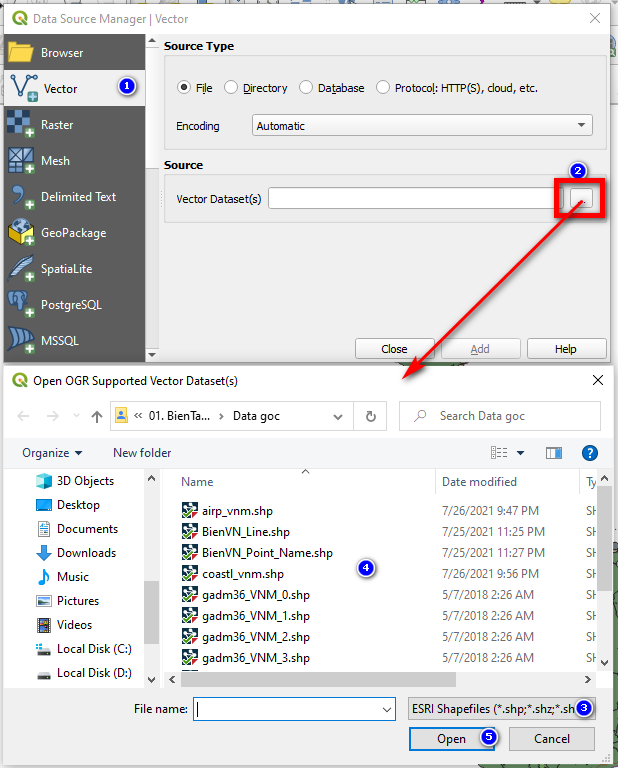The width and height of the screenshot is (618, 768).
Task: Open the GeoPackage source tab
Action: [74, 233]
